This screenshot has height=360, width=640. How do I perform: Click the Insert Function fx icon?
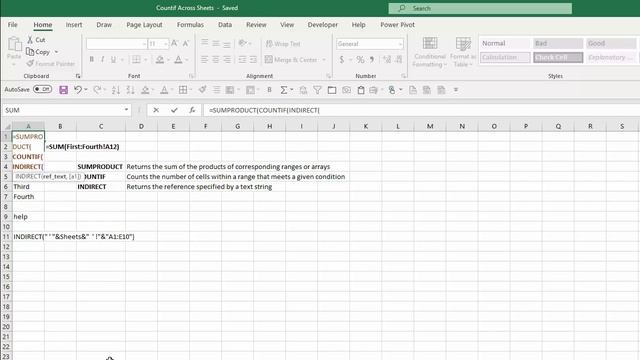pyautogui.click(x=192, y=110)
